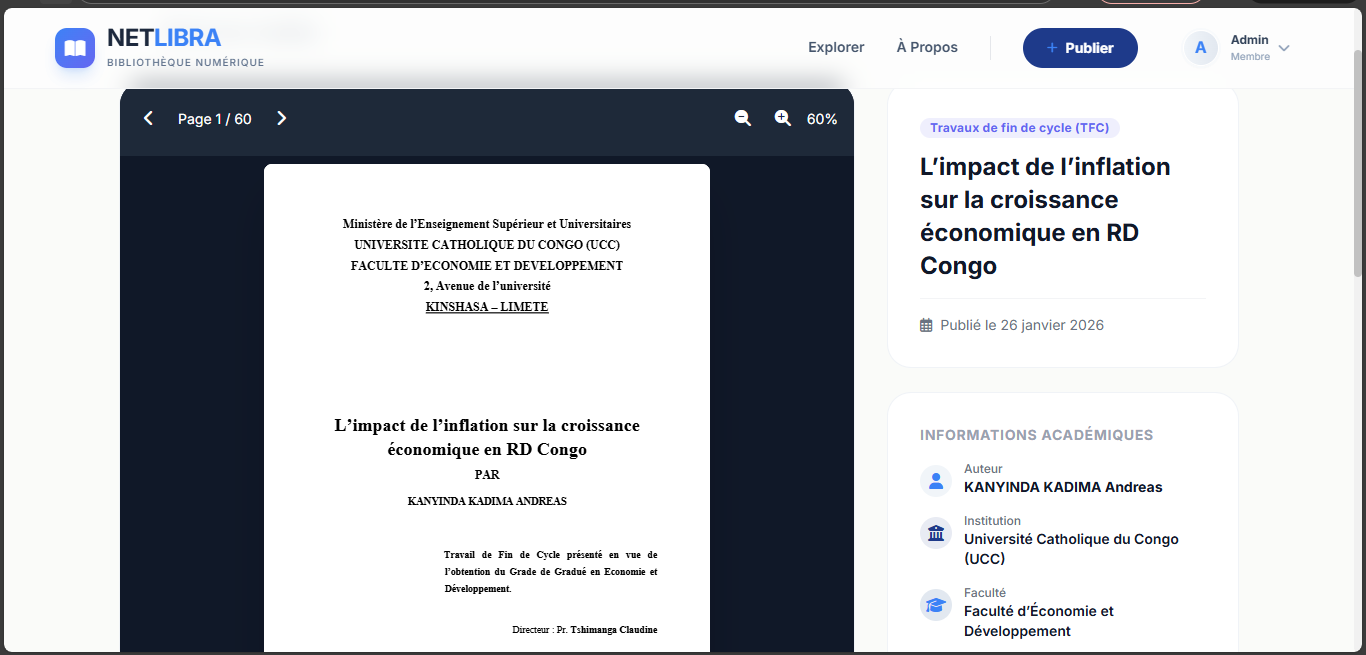Click the Admin avatar circle
Viewport: 1366px width, 655px height.
tap(1201, 48)
